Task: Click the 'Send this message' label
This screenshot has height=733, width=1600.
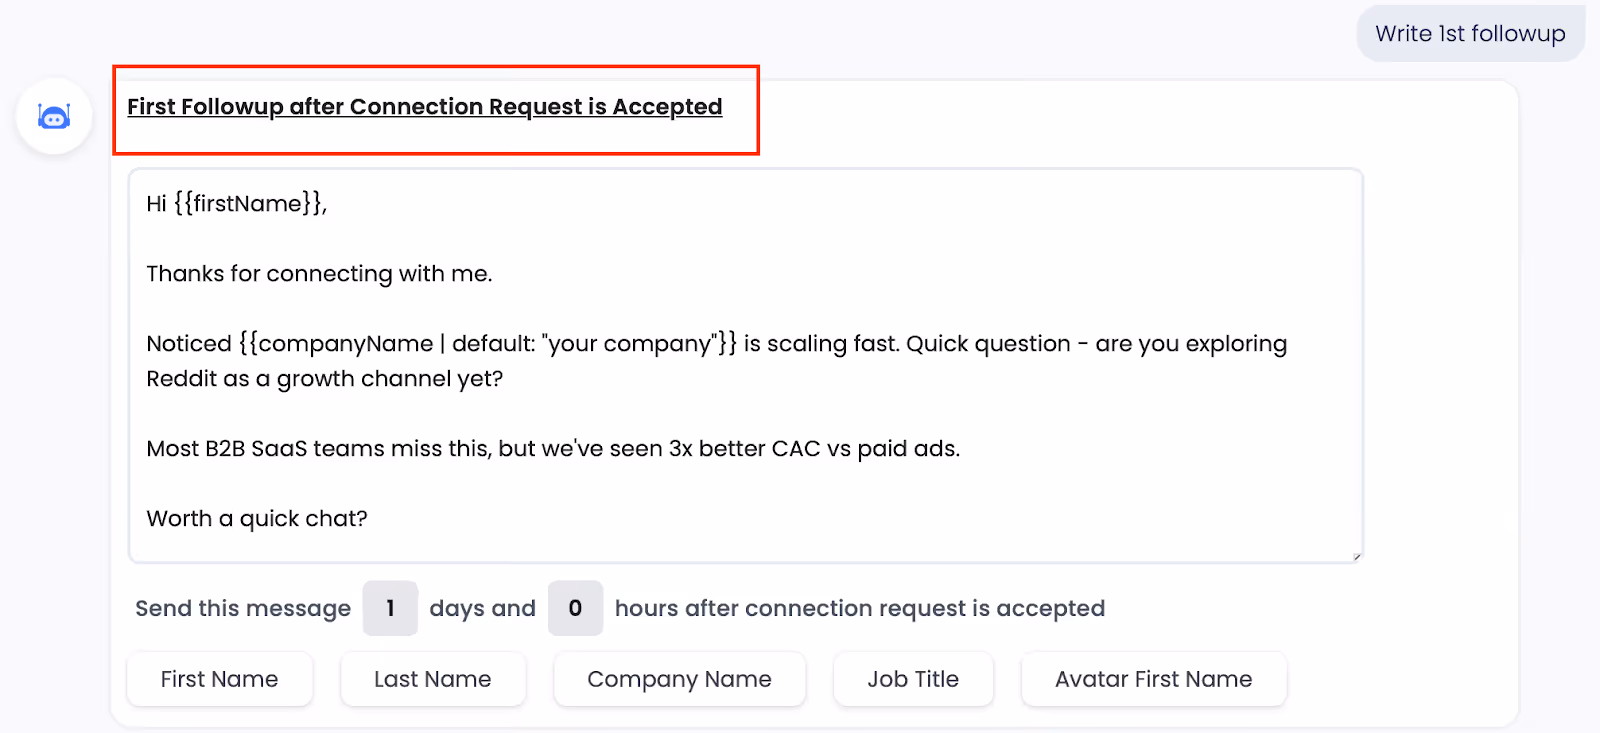Action: (243, 608)
